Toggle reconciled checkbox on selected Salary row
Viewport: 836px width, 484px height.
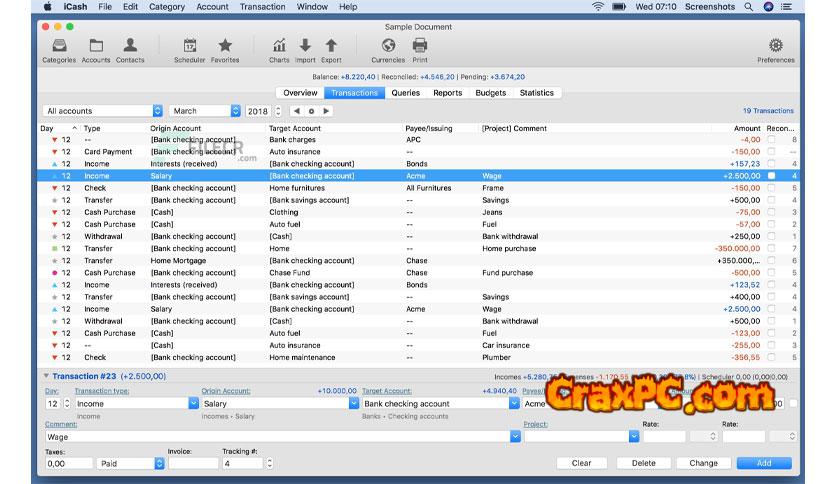pyautogui.click(x=771, y=176)
